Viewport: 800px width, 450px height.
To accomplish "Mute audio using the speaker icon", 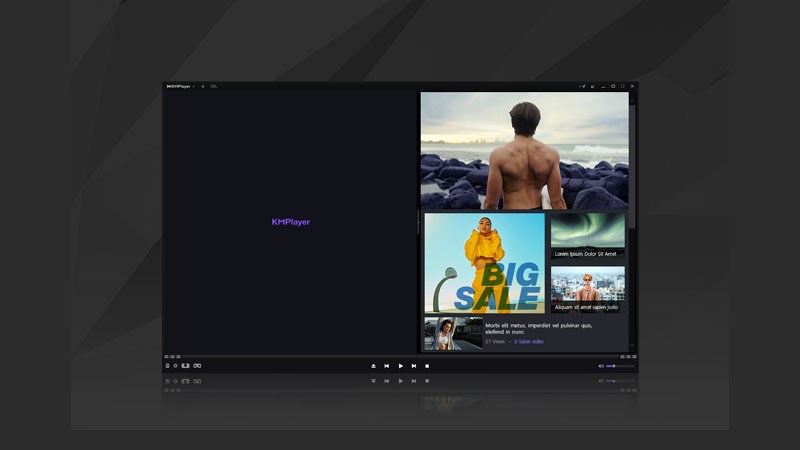I will coord(601,366).
